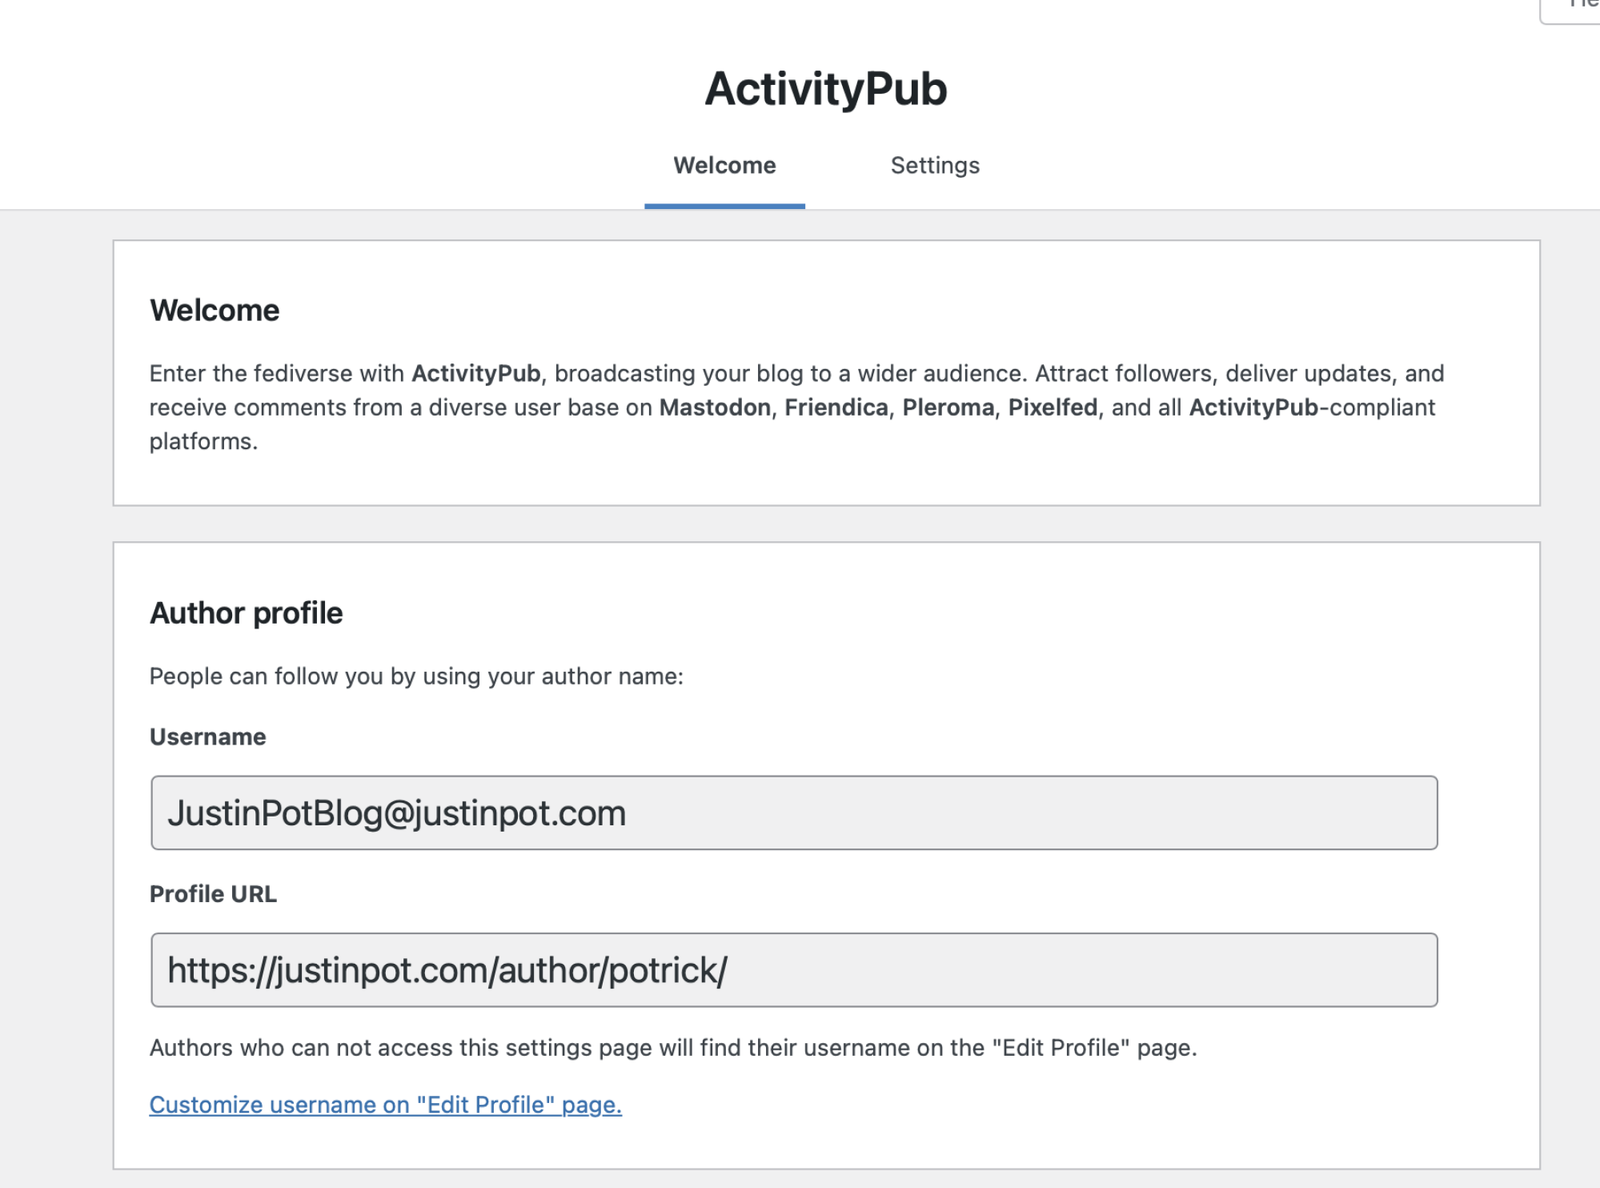
Task: Click the bold word Pleroma
Action: tap(948, 408)
